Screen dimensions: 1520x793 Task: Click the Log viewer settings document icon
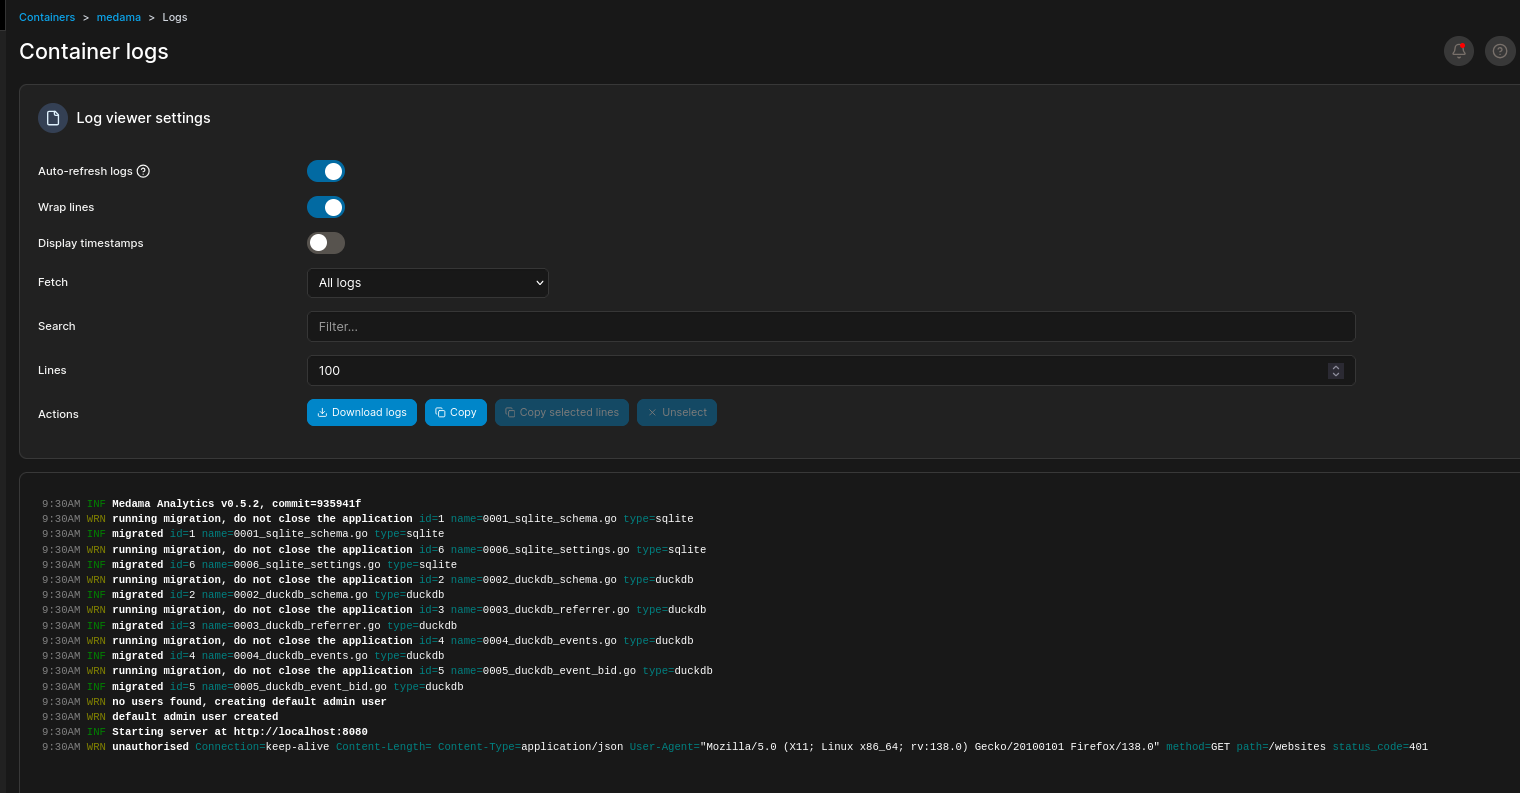pyautogui.click(x=53, y=118)
